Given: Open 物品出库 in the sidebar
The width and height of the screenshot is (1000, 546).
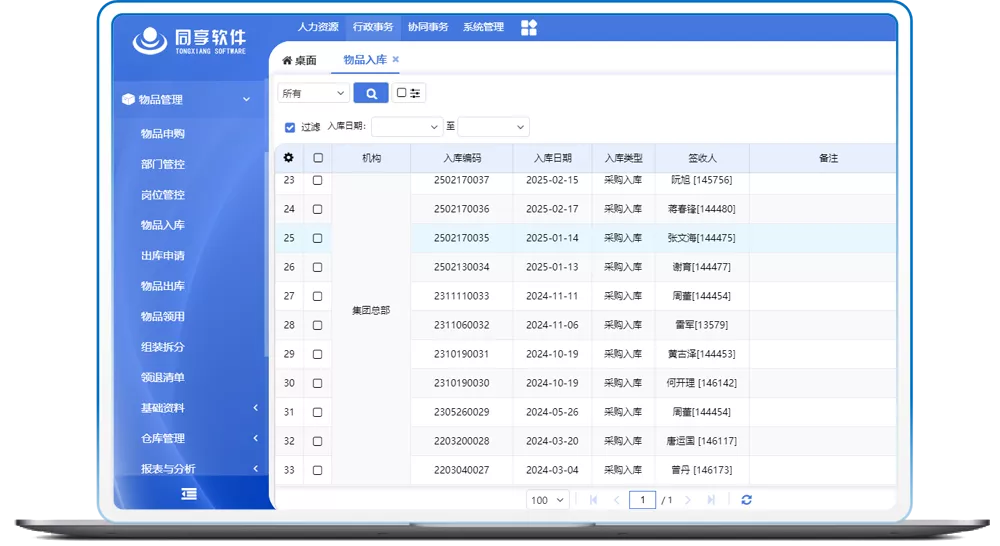Looking at the screenshot, I should 163,286.
